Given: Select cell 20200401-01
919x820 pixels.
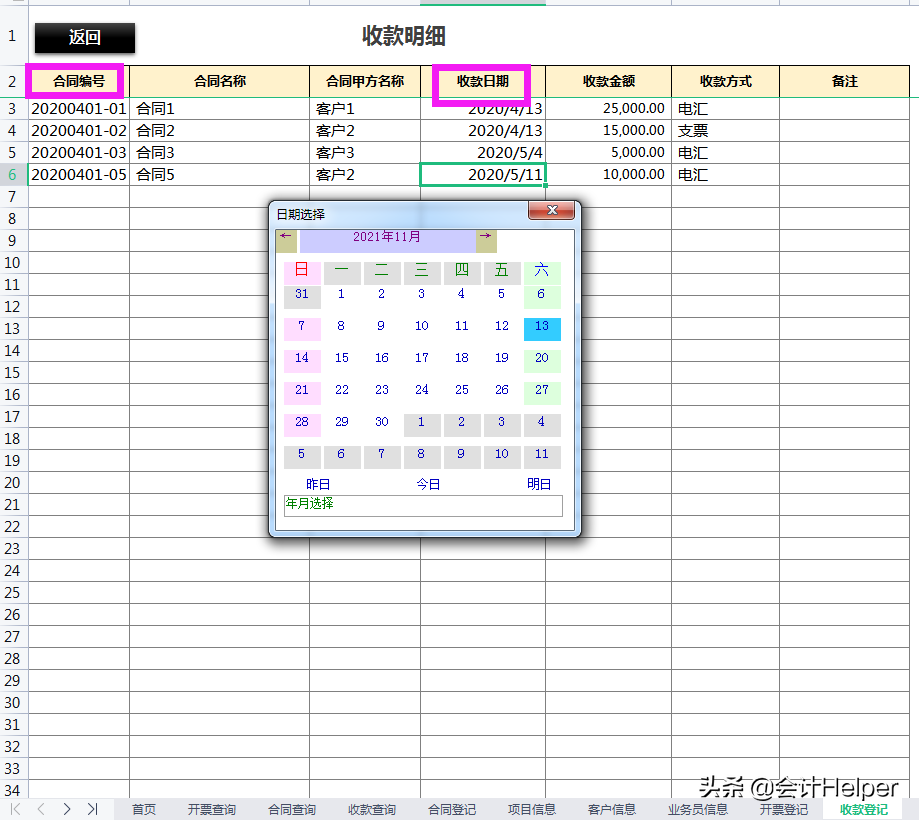Looking at the screenshot, I should [79, 109].
